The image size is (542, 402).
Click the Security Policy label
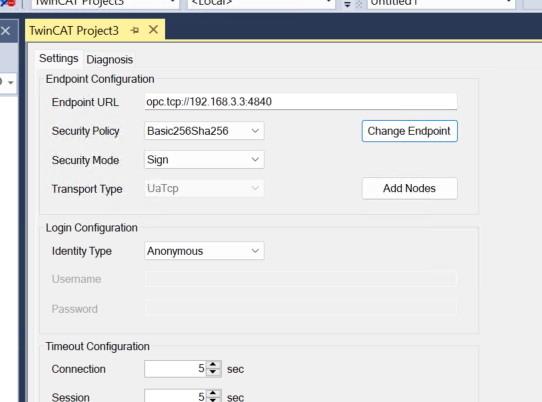coord(85,131)
